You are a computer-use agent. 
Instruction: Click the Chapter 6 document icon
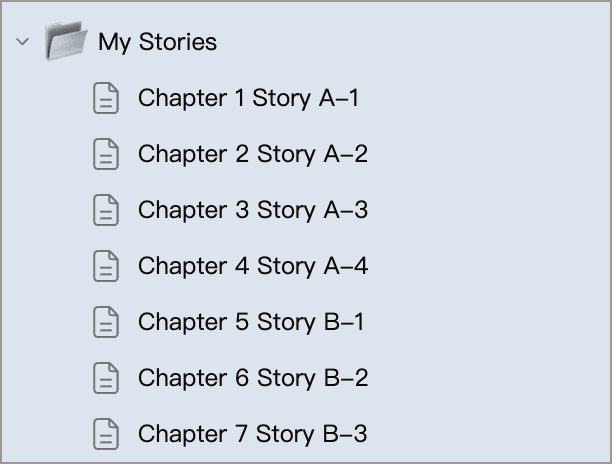(x=105, y=379)
